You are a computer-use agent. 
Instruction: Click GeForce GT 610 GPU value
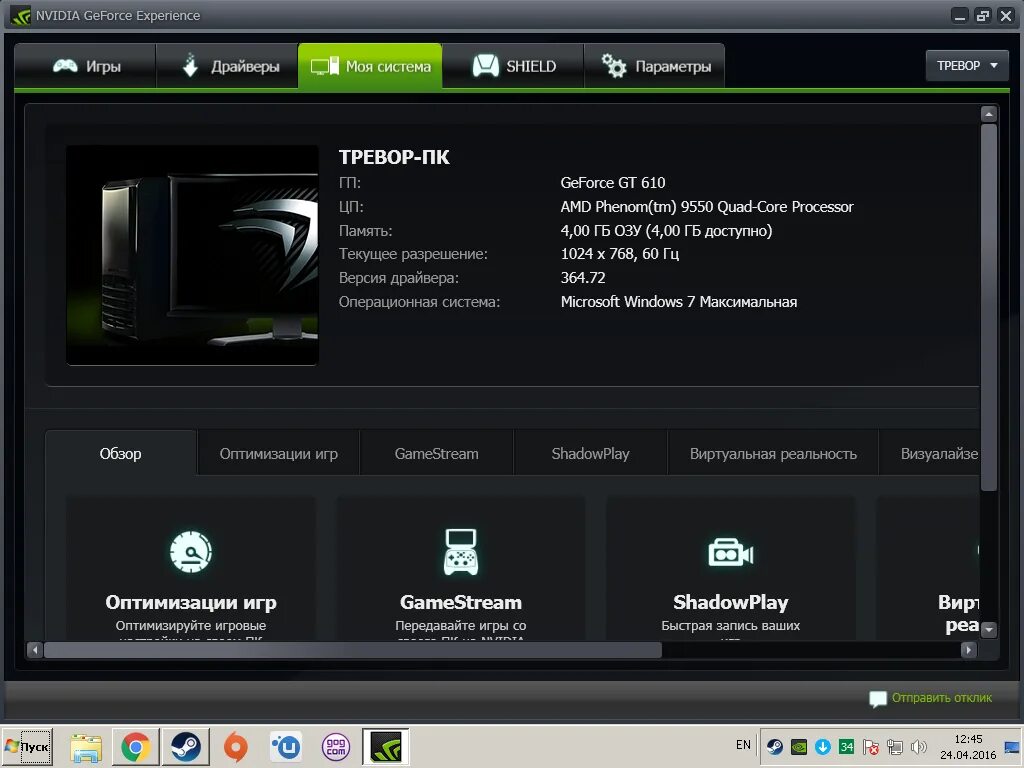point(613,183)
